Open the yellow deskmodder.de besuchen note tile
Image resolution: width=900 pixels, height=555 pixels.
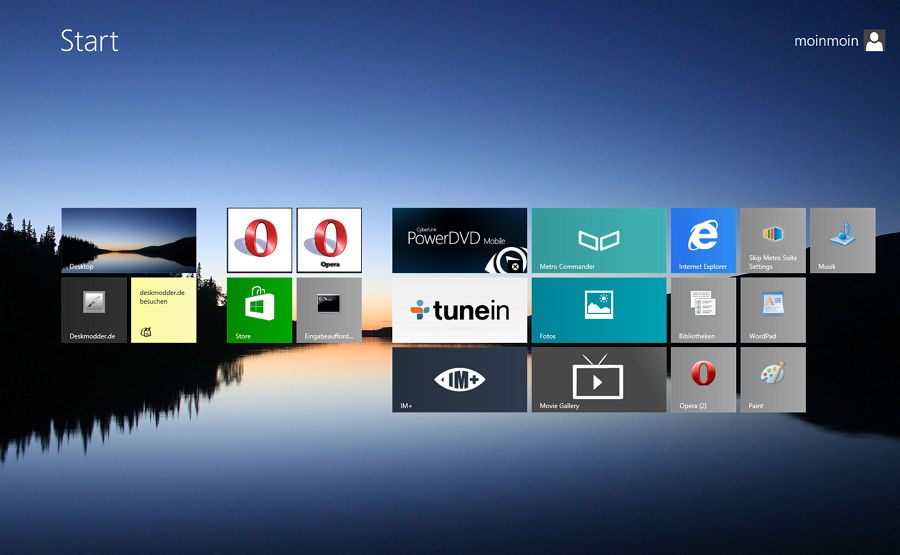coord(164,310)
